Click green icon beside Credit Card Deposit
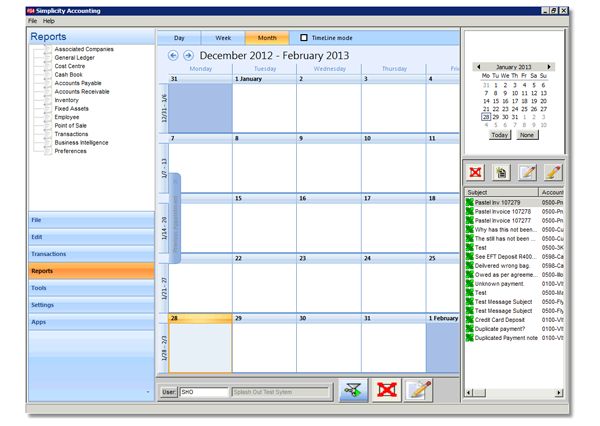The image size is (600, 426). point(470,320)
